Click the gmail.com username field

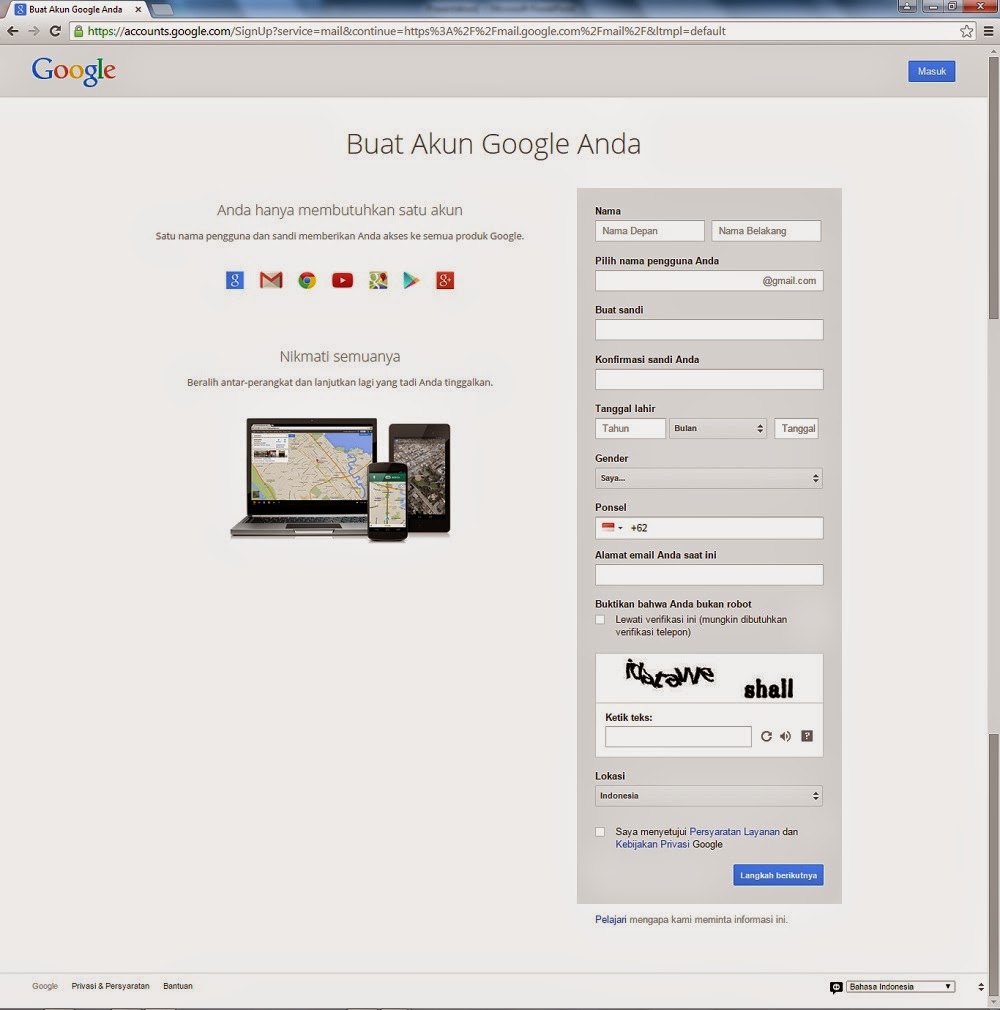709,281
